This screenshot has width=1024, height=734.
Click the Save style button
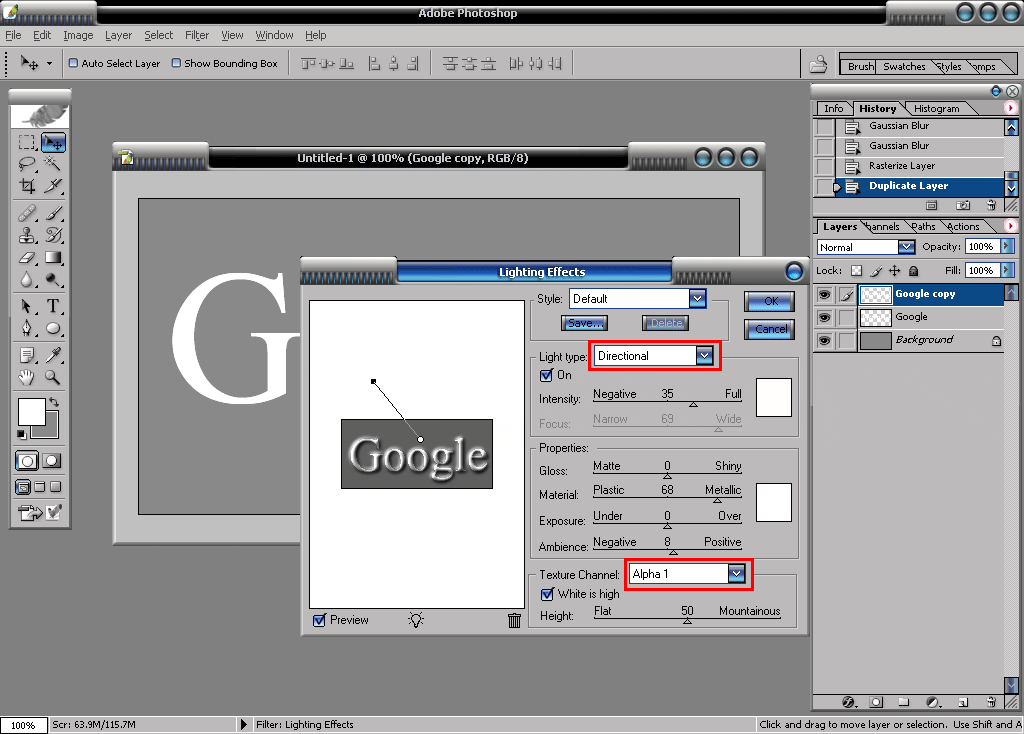click(x=584, y=323)
